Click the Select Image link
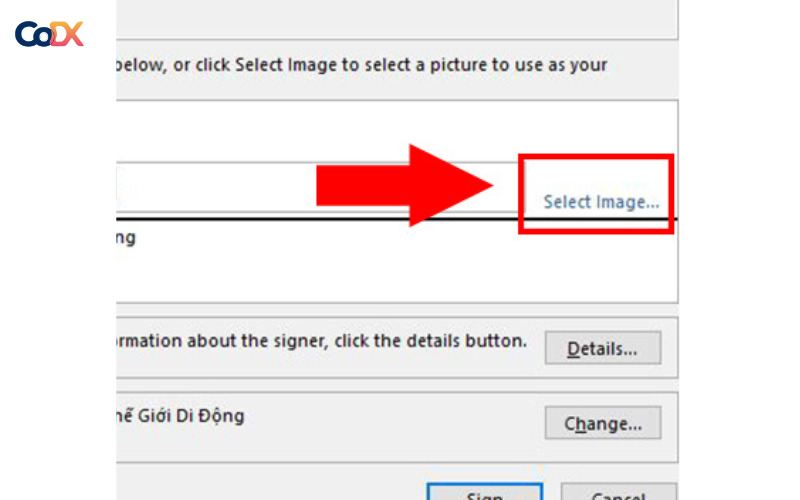Screen dimensions: 800x500 601,202
